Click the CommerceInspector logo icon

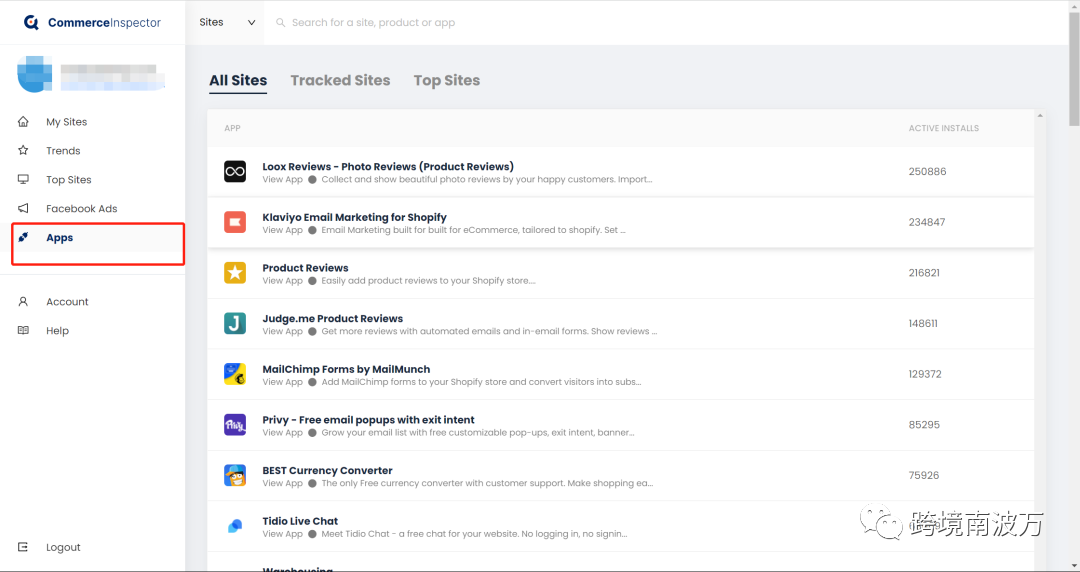tap(31, 23)
